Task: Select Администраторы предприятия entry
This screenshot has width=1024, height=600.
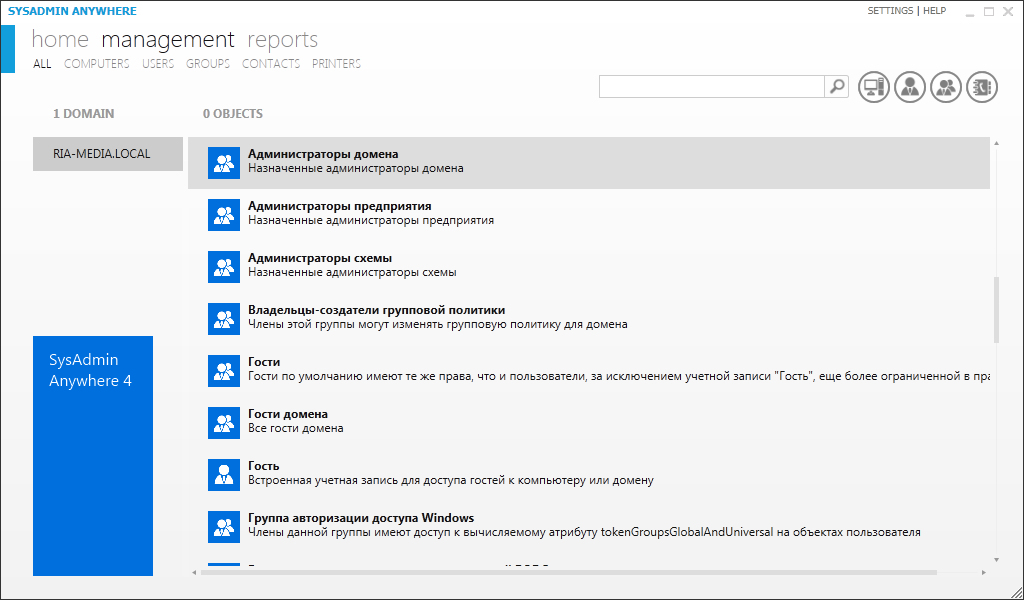Action: click(x=588, y=215)
